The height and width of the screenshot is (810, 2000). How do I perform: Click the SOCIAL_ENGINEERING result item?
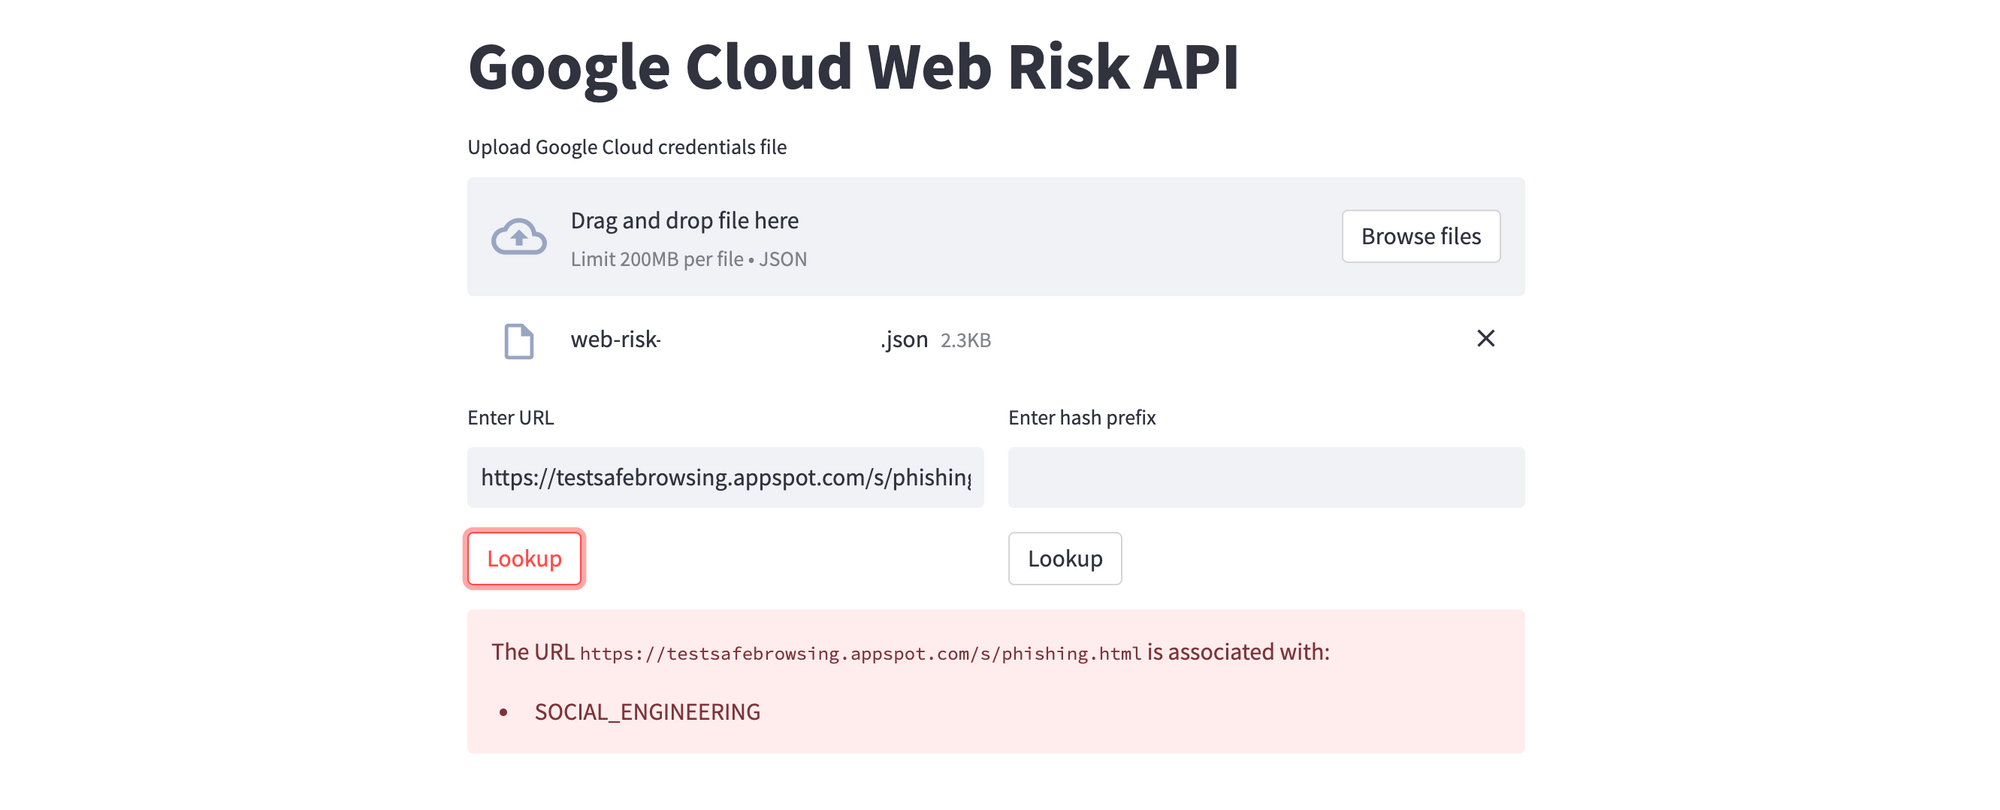pos(647,712)
